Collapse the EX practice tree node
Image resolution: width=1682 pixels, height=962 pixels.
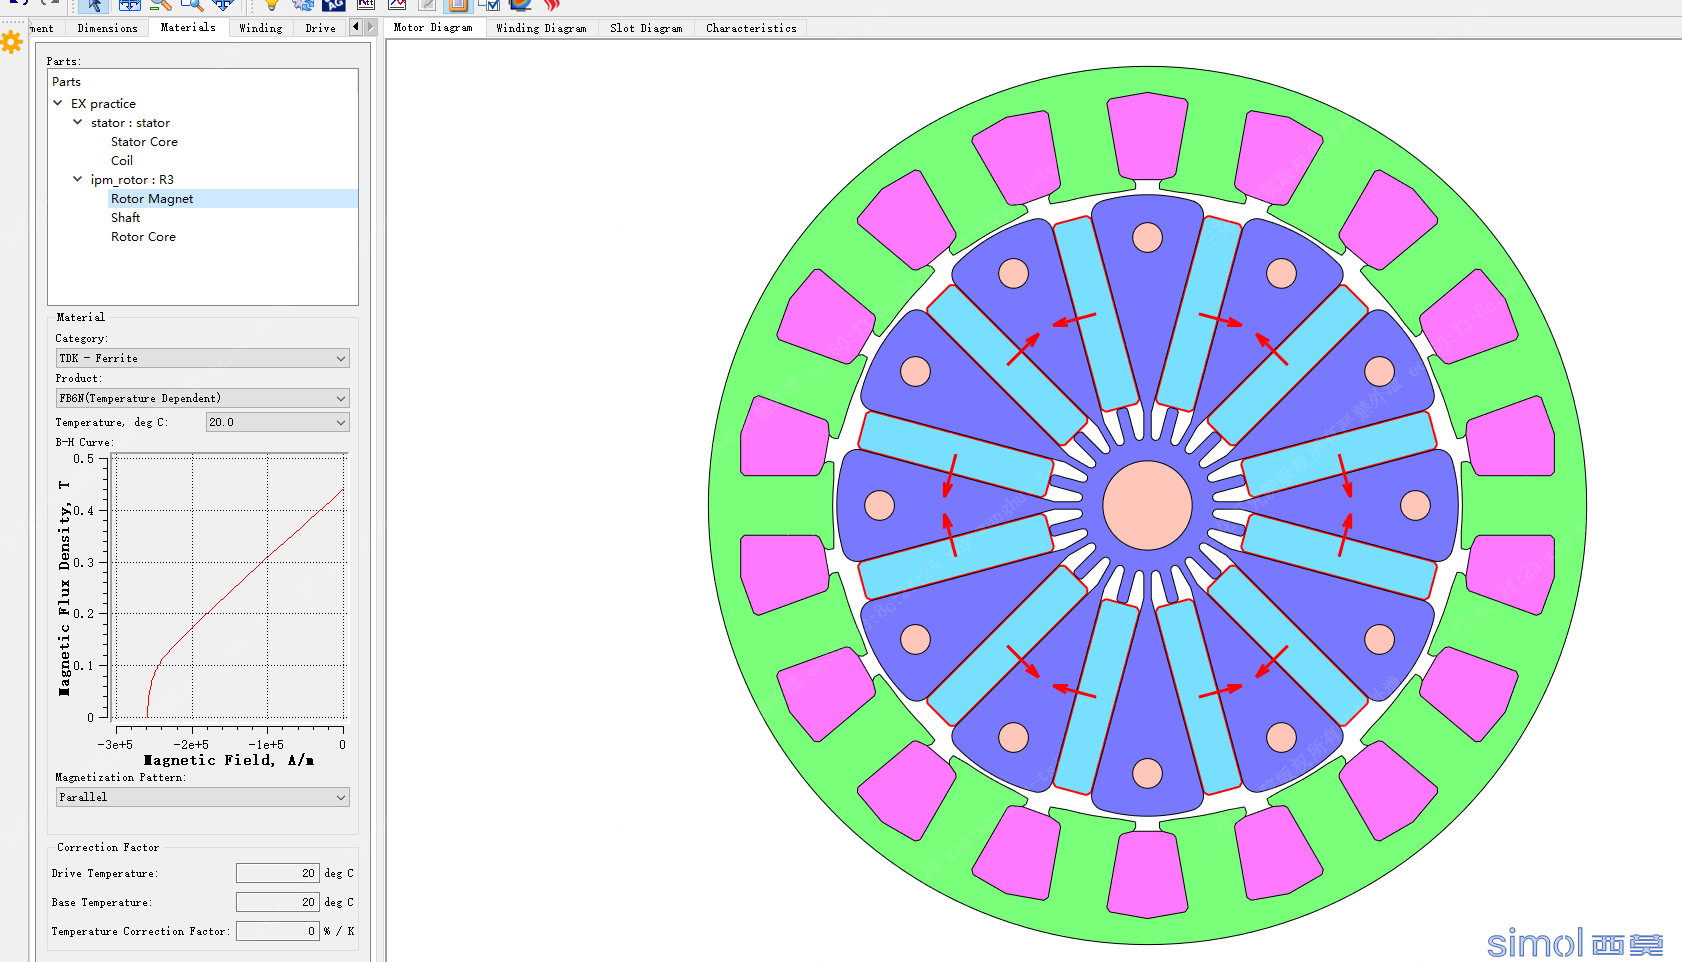pyautogui.click(x=58, y=103)
